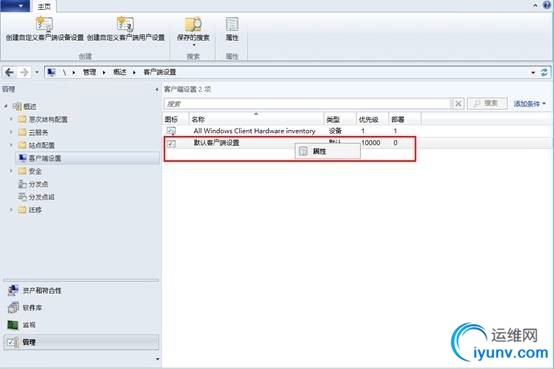Sort by the 名称 column header
This screenshot has height=369, width=554.
click(x=257, y=119)
